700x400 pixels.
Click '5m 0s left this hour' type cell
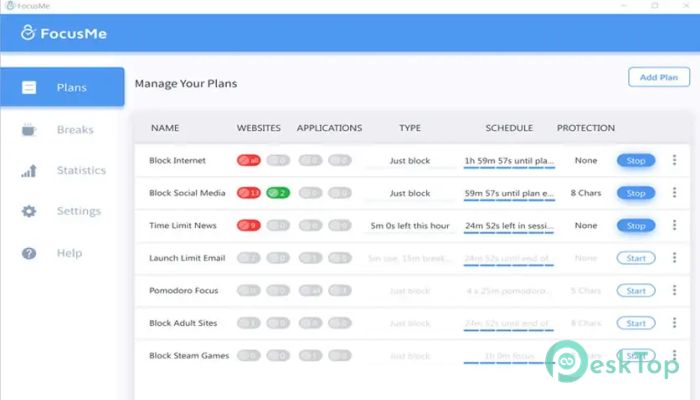(410, 226)
